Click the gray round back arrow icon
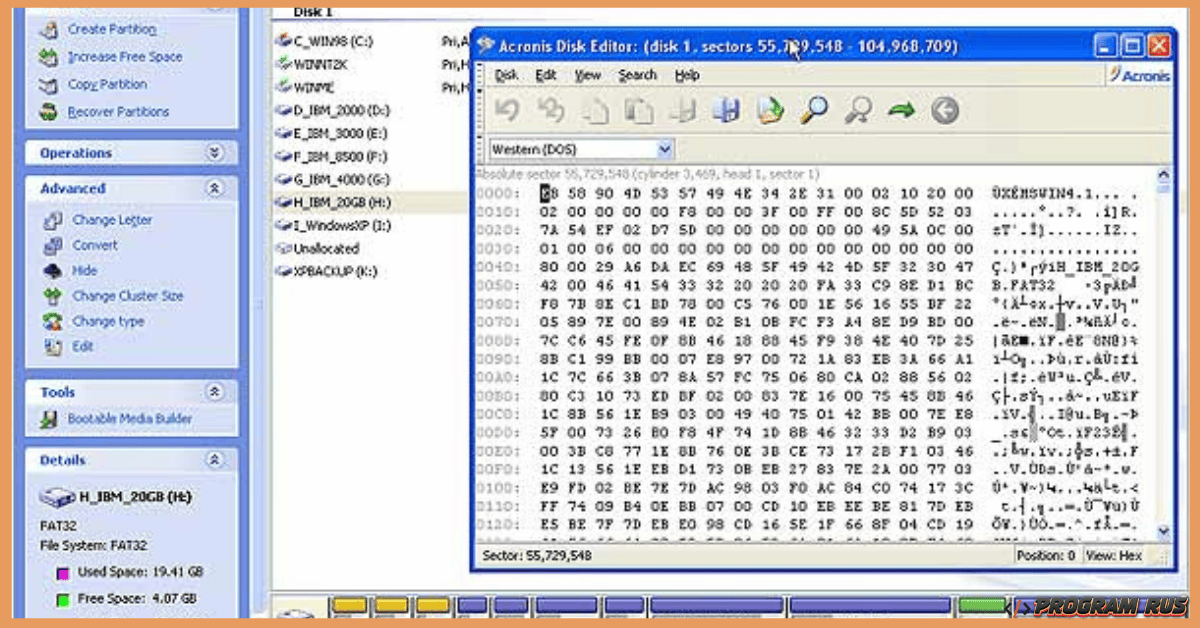Viewport: 1200px width, 628px height. tap(945, 110)
